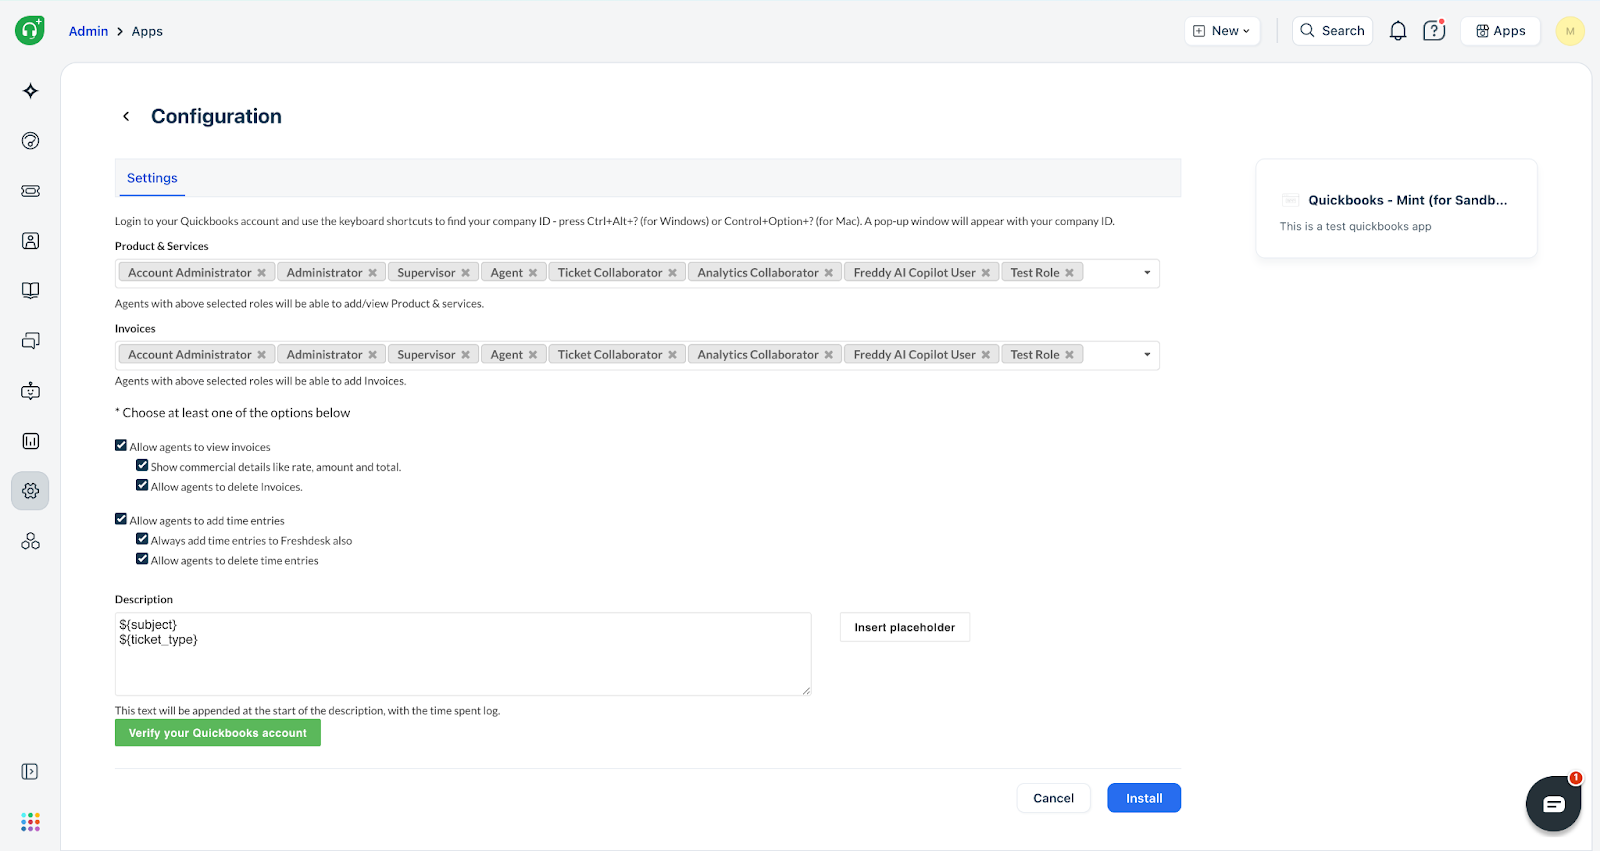Remove Supervisor from Product & Services roles
Image resolution: width=1600 pixels, height=851 pixels.
[x=465, y=273]
